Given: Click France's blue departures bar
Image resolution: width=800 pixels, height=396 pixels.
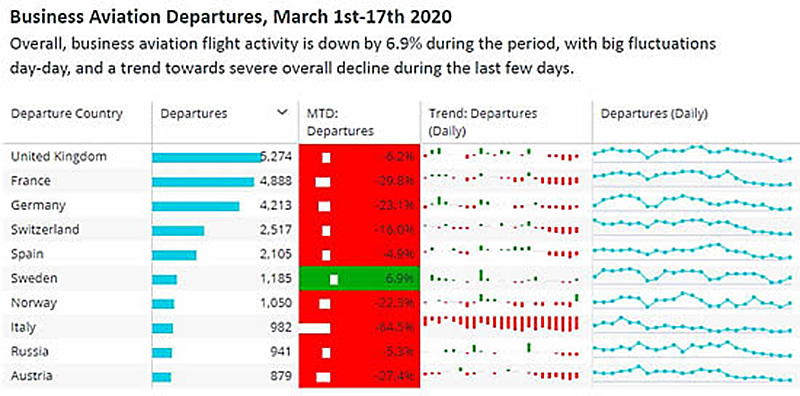Looking at the screenshot, I should (x=203, y=182).
